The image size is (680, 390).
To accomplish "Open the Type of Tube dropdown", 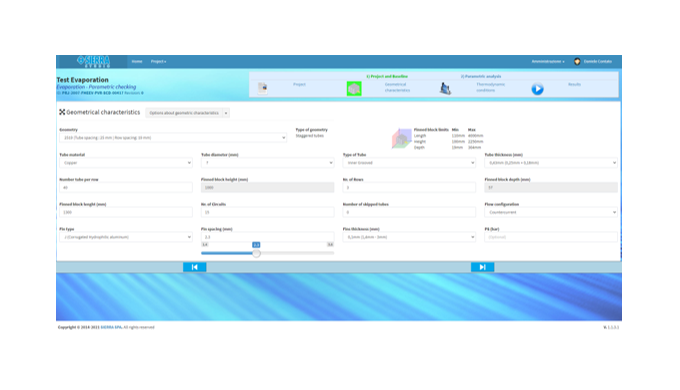I will point(409,163).
